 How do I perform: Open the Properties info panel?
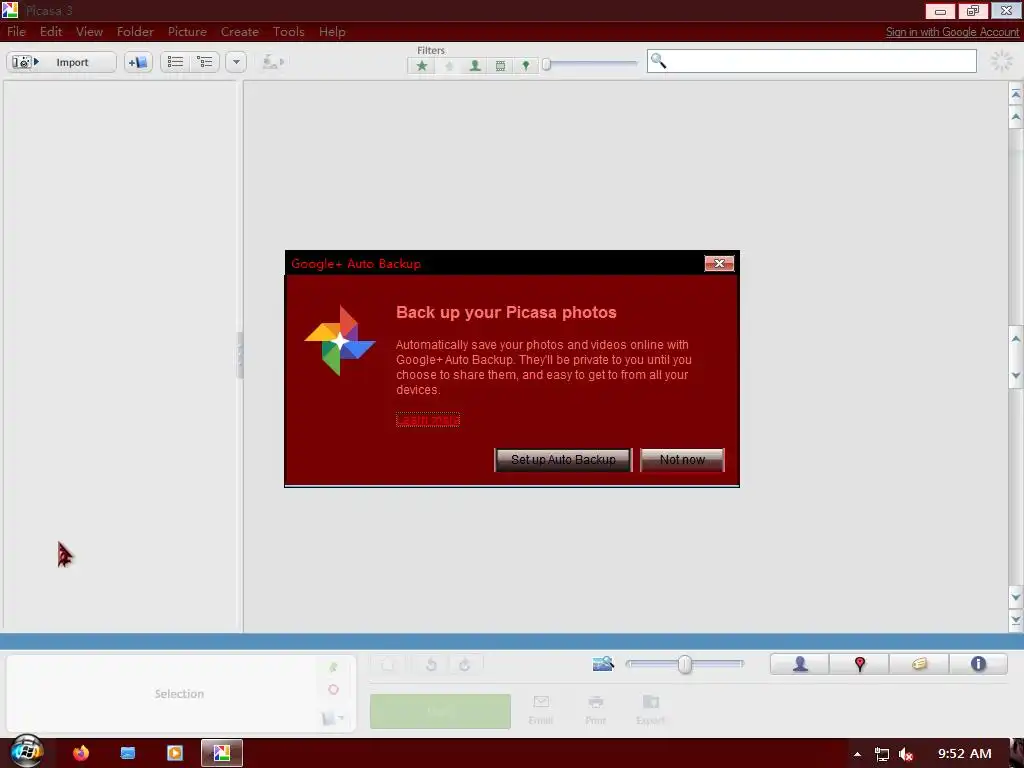[978, 664]
